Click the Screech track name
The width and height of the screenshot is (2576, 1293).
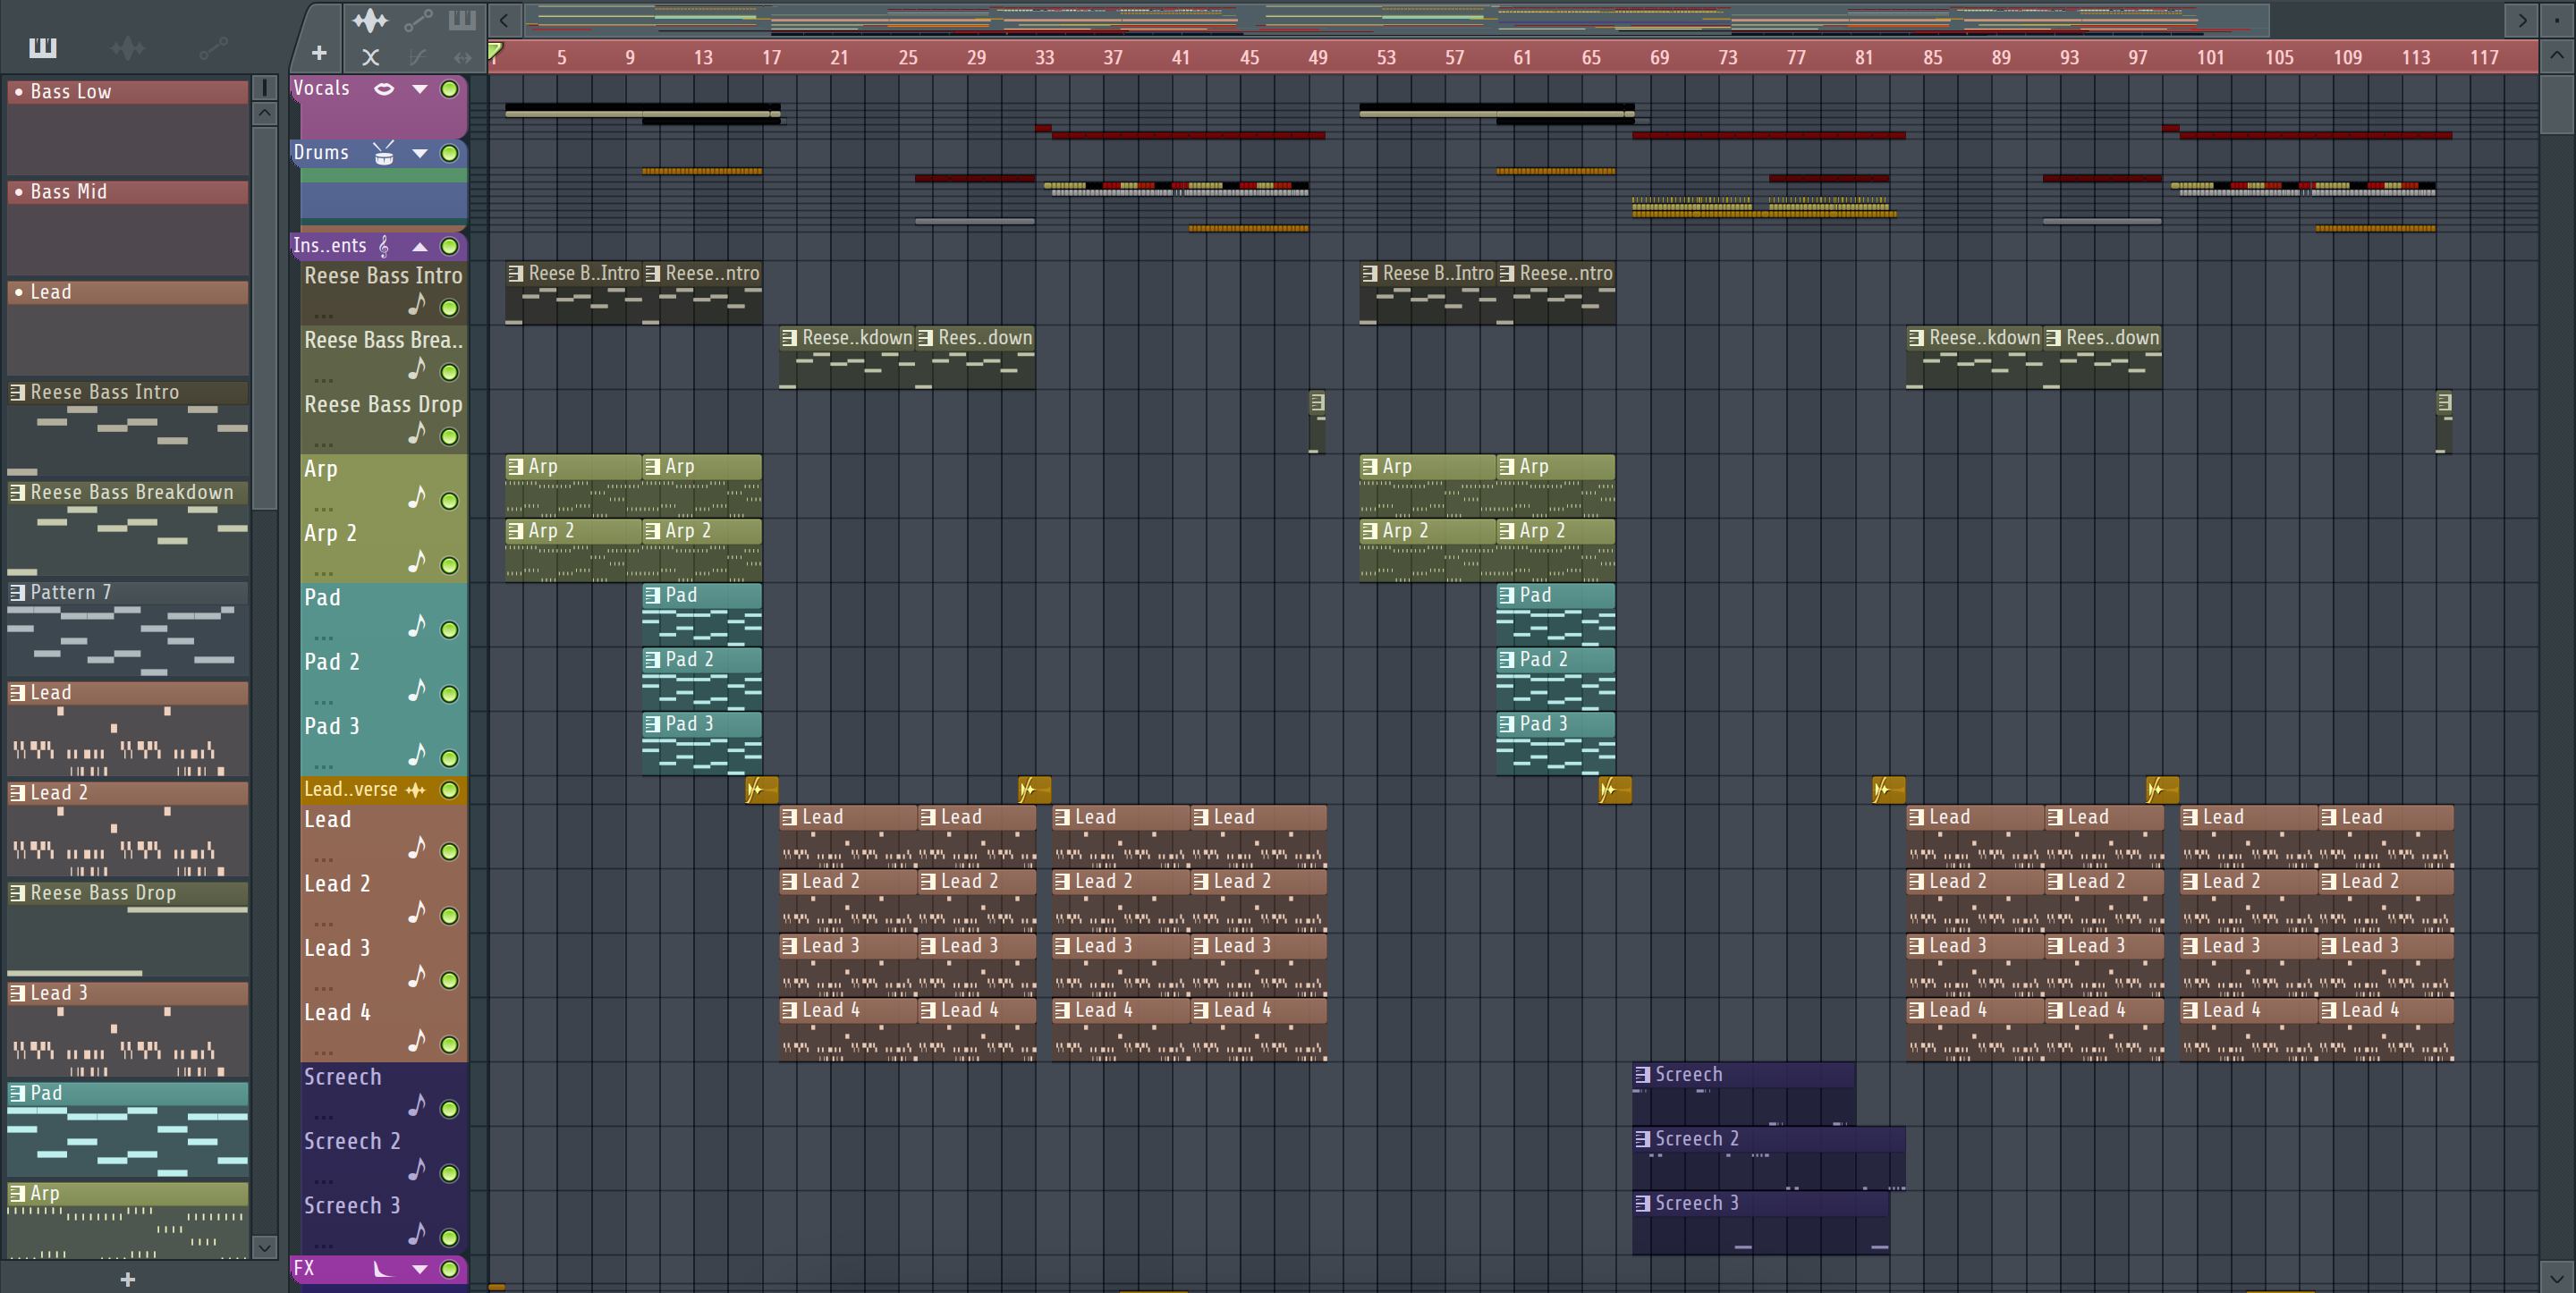point(343,1077)
